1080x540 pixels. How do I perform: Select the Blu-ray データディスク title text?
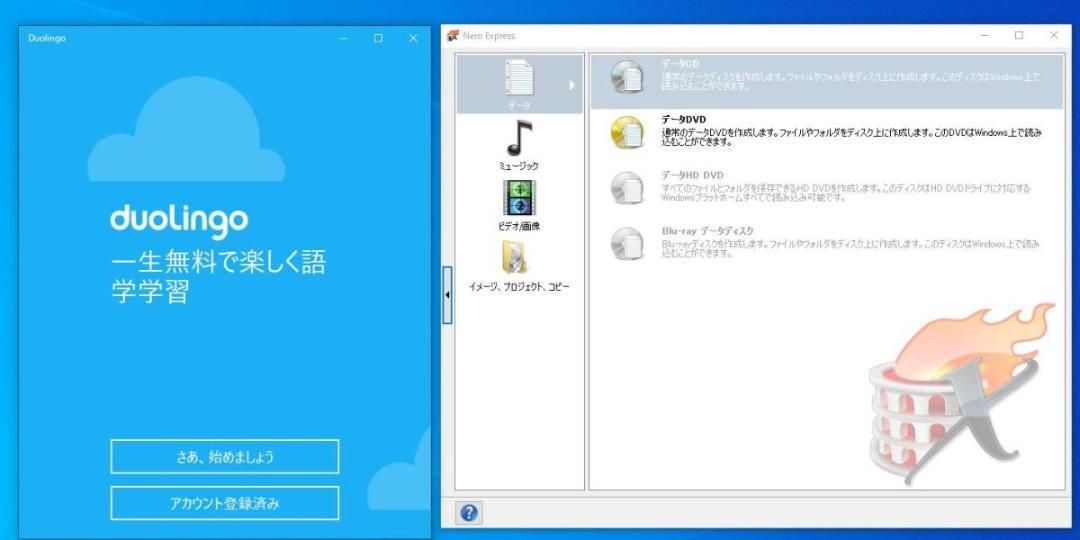[x=707, y=231]
